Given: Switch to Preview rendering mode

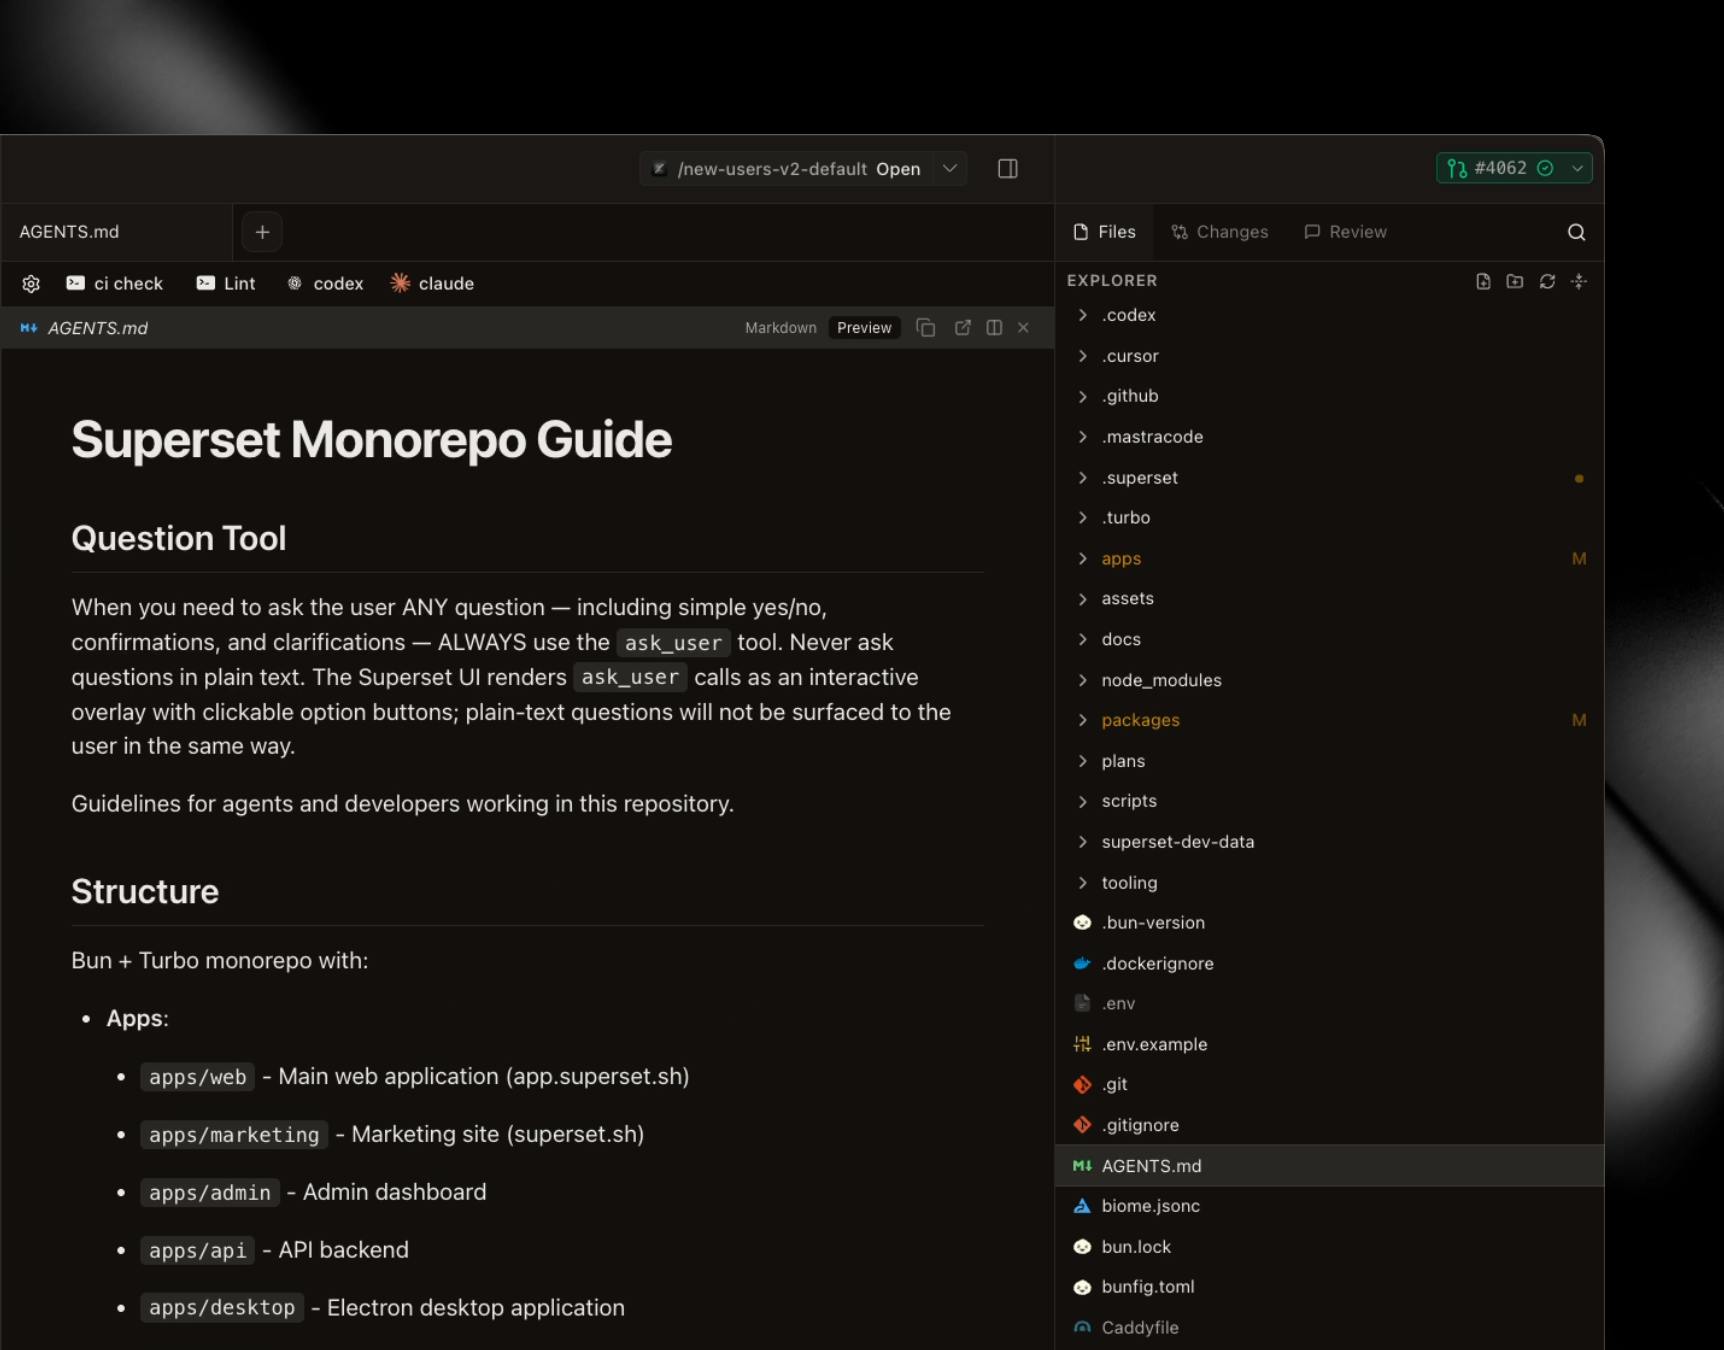Looking at the screenshot, I should pyautogui.click(x=864, y=328).
